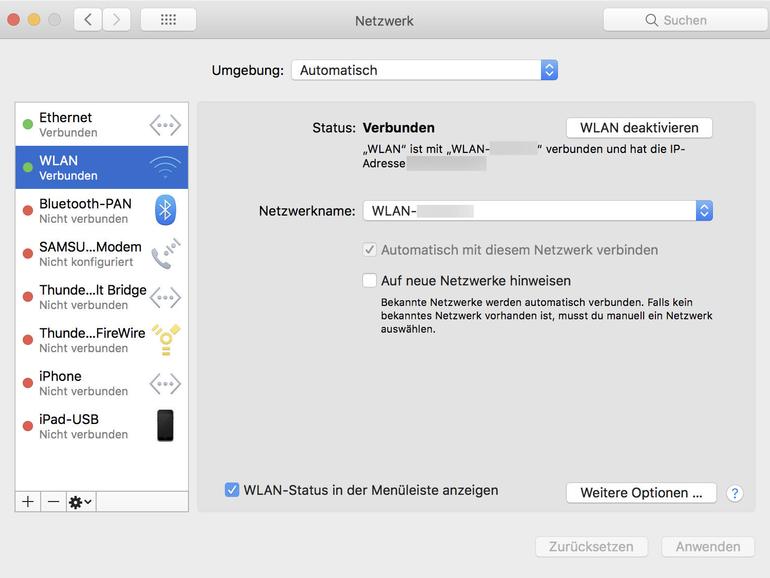770x578 pixels.
Task: Toggle 'WLAN-Status in der Menüleiste anzeigen'
Action: click(x=232, y=490)
